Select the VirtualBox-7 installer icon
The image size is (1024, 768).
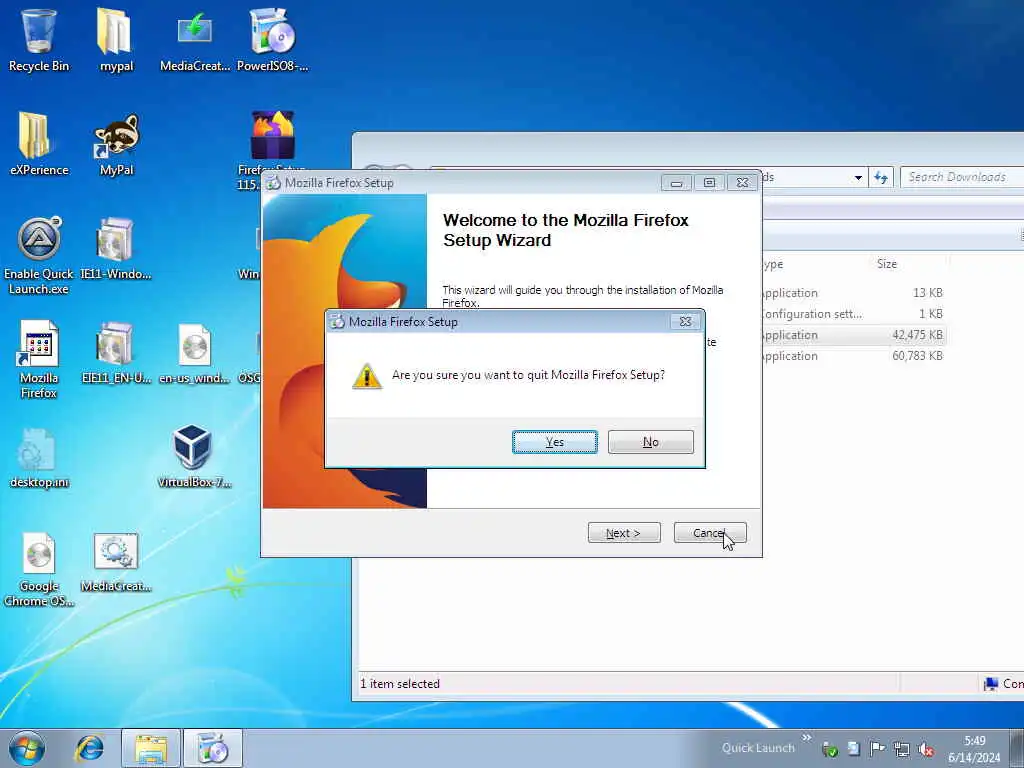click(194, 457)
